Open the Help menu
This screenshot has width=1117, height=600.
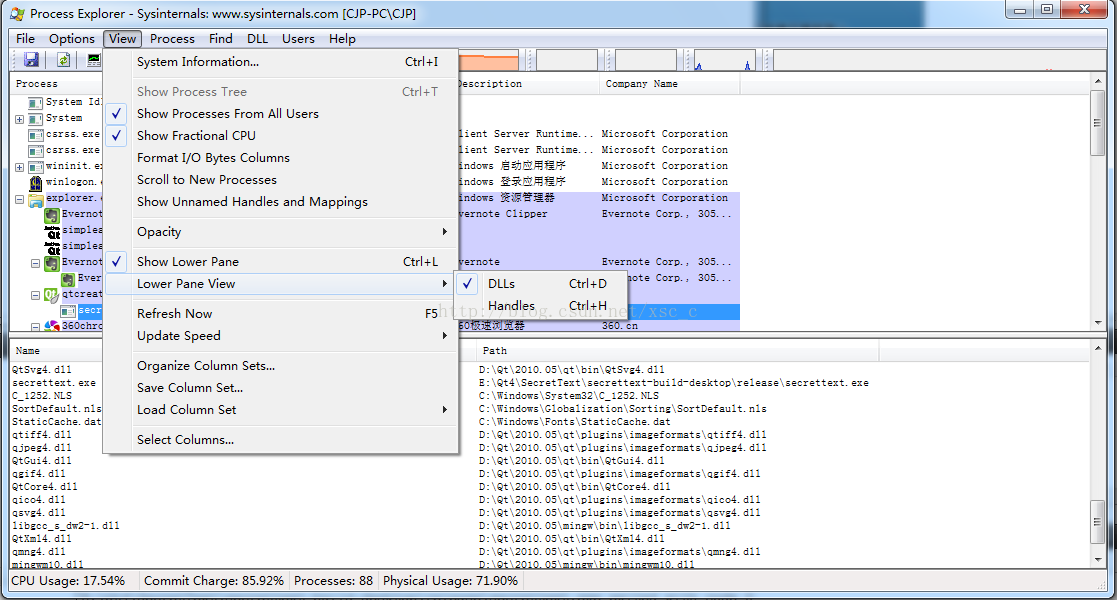[342, 38]
